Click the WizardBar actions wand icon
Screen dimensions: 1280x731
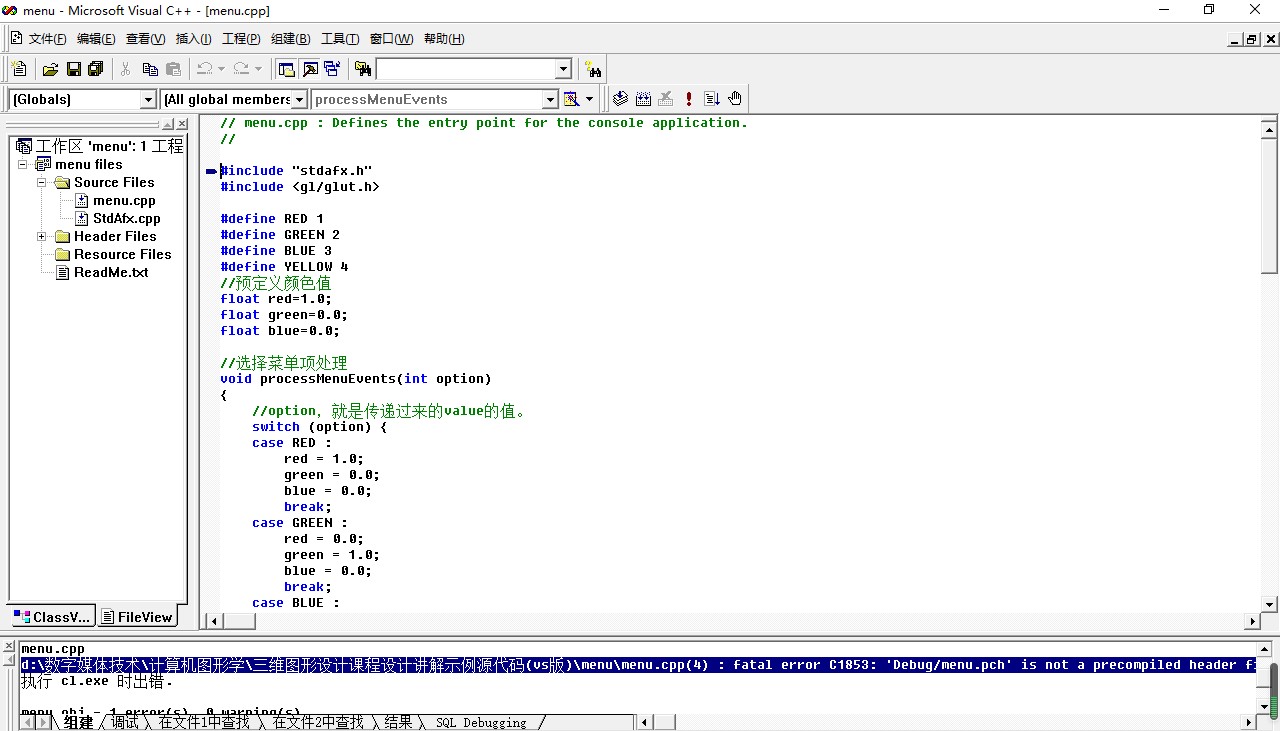[x=572, y=99]
